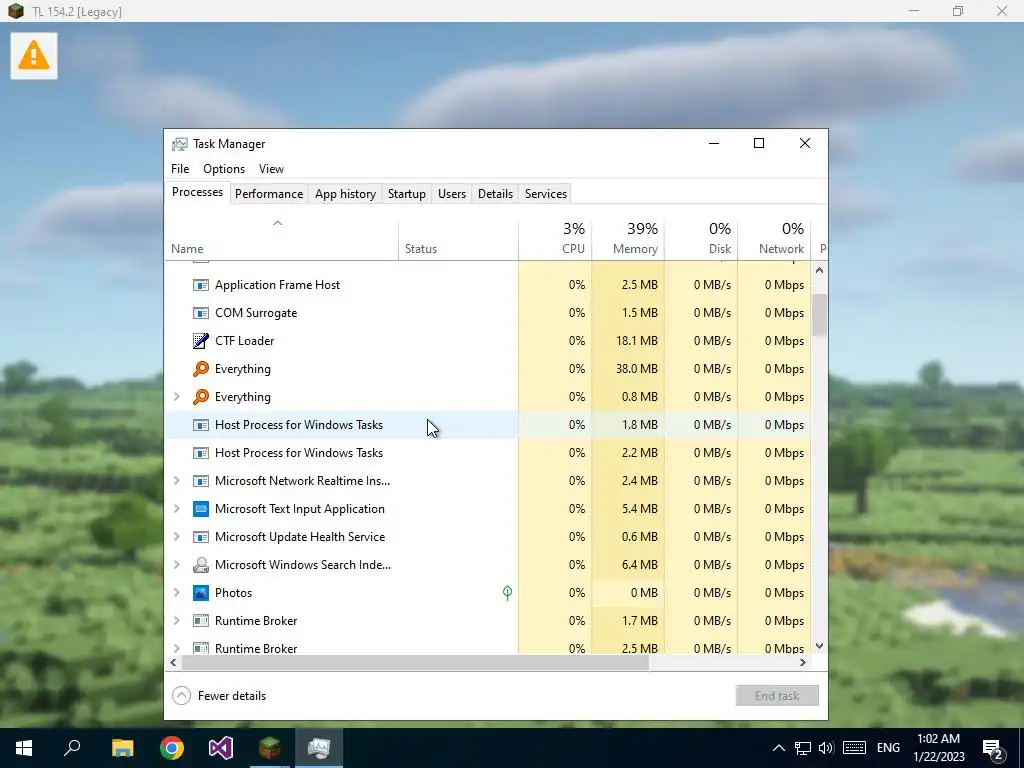Viewport: 1024px width, 768px height.
Task: Sort by the Memory column header
Action: [628, 238]
